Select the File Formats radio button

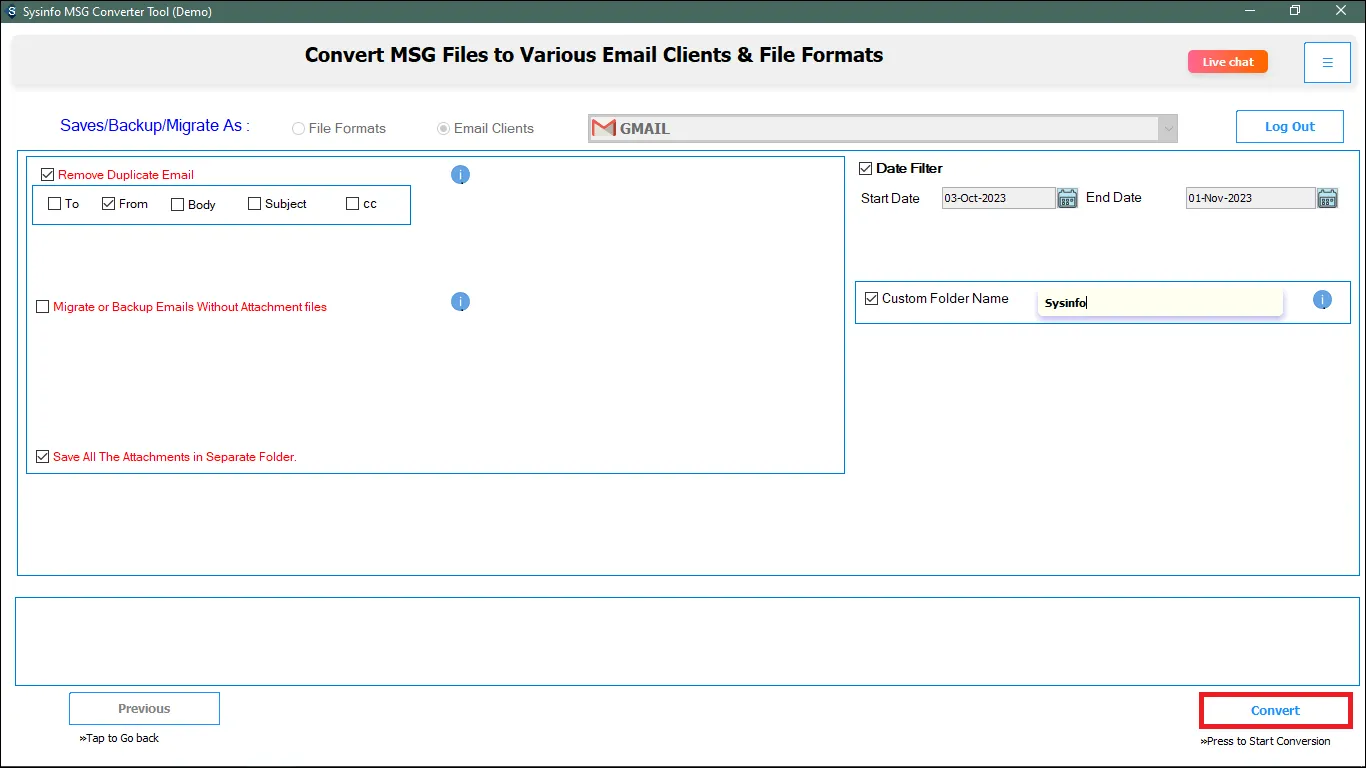(299, 129)
